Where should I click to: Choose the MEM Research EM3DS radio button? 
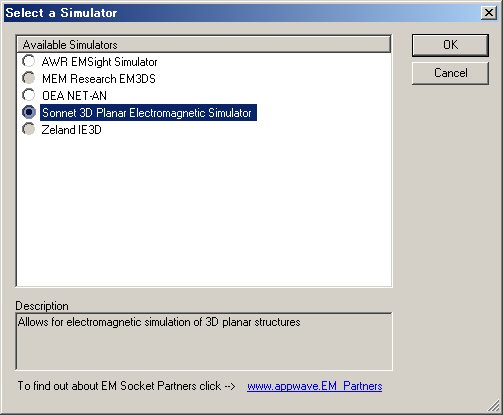tap(29, 78)
